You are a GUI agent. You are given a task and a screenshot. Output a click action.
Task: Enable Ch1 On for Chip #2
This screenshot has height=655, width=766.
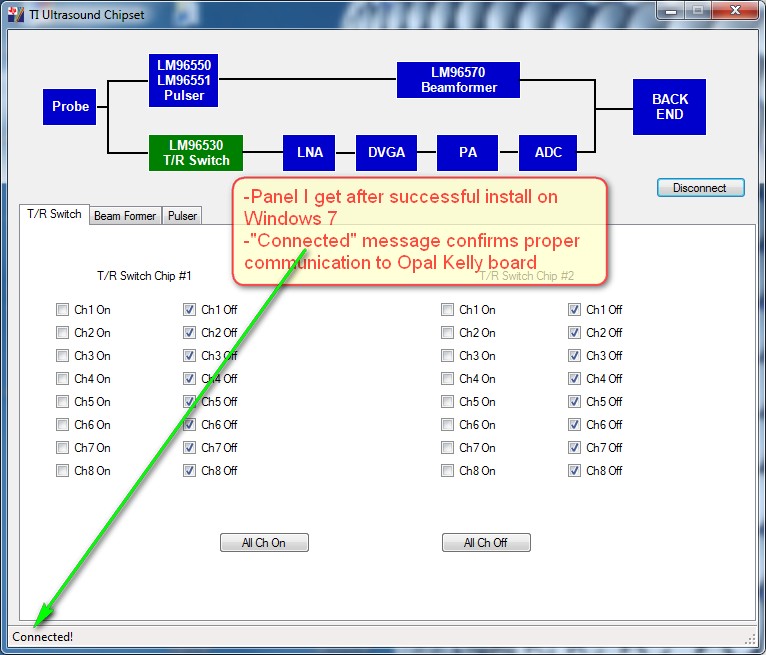(x=447, y=310)
